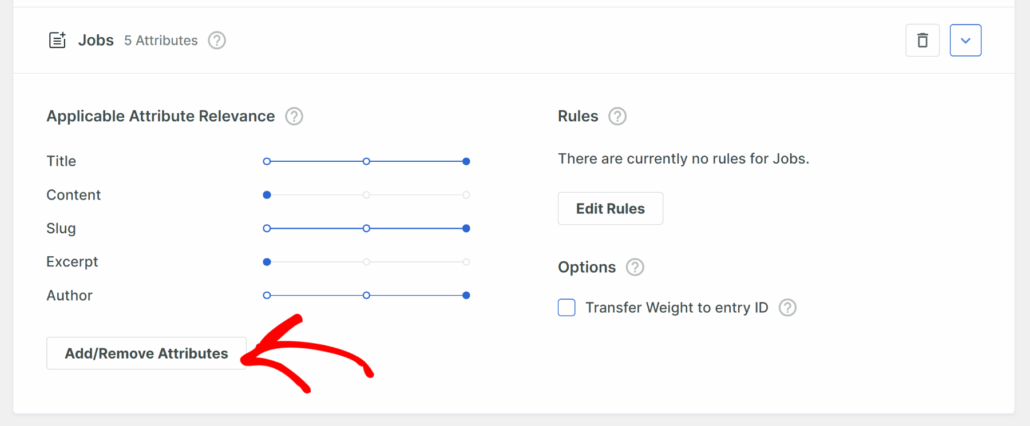Set Title relevance slider to lowest point
Screen dimensions: 1030x426
click(x=267, y=161)
